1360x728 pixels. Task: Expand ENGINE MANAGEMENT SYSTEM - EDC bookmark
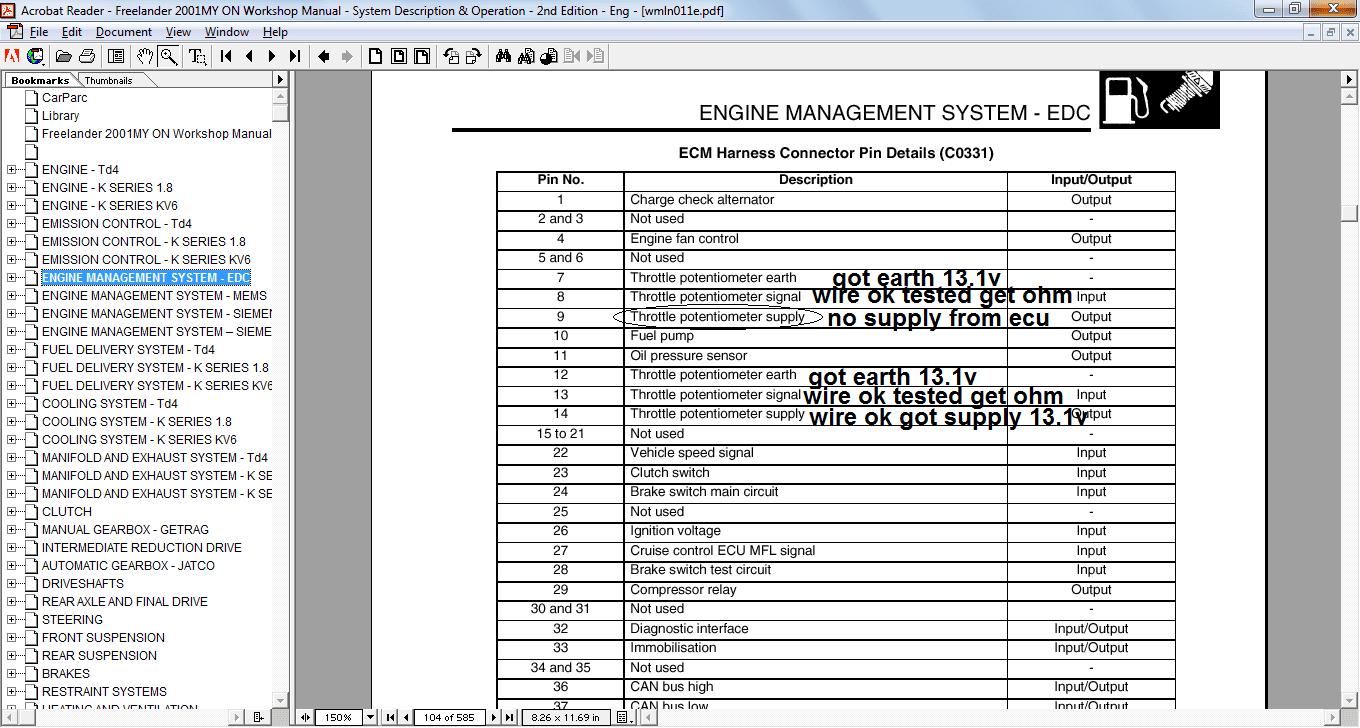[x=12, y=278]
